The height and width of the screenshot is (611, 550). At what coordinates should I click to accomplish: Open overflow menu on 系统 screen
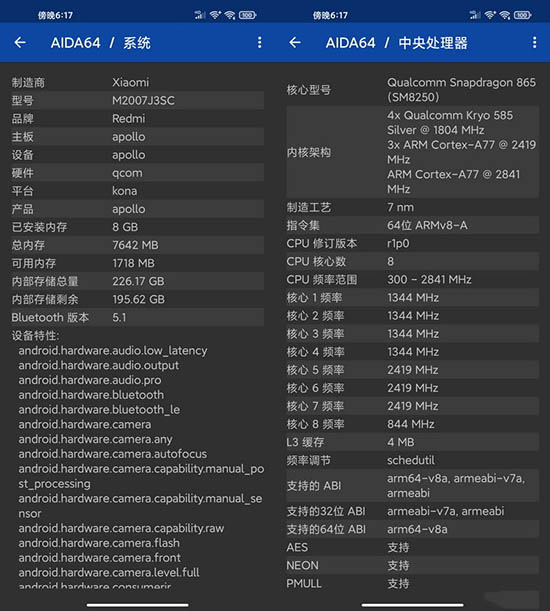pos(260,42)
